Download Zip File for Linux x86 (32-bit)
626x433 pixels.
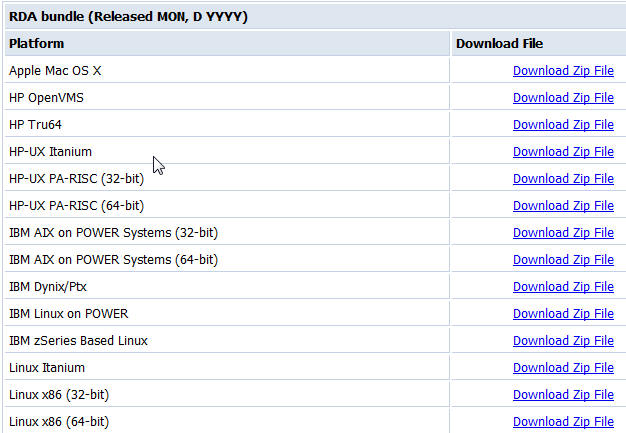coord(563,395)
